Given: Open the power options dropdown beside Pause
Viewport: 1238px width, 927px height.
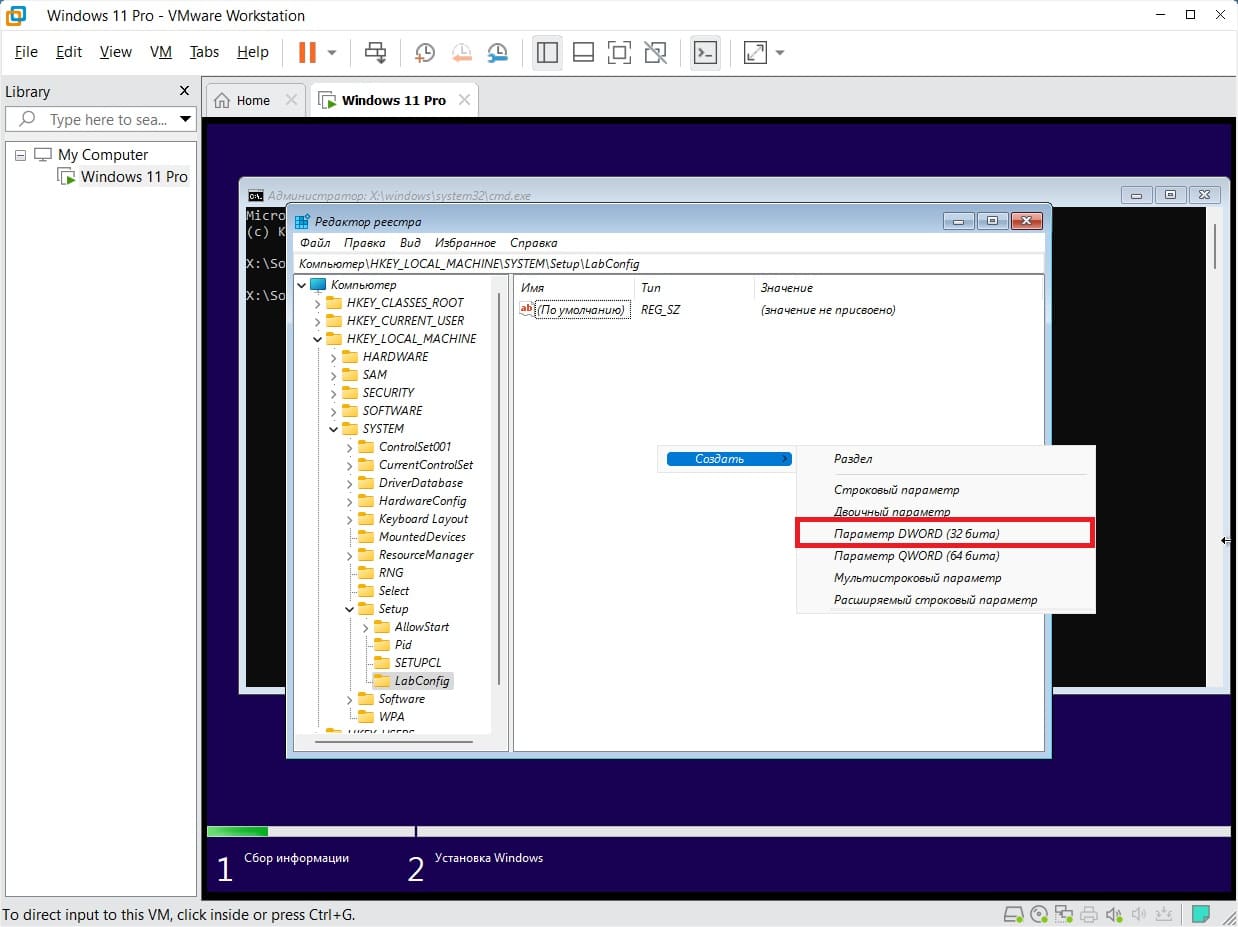Looking at the screenshot, I should [x=332, y=52].
